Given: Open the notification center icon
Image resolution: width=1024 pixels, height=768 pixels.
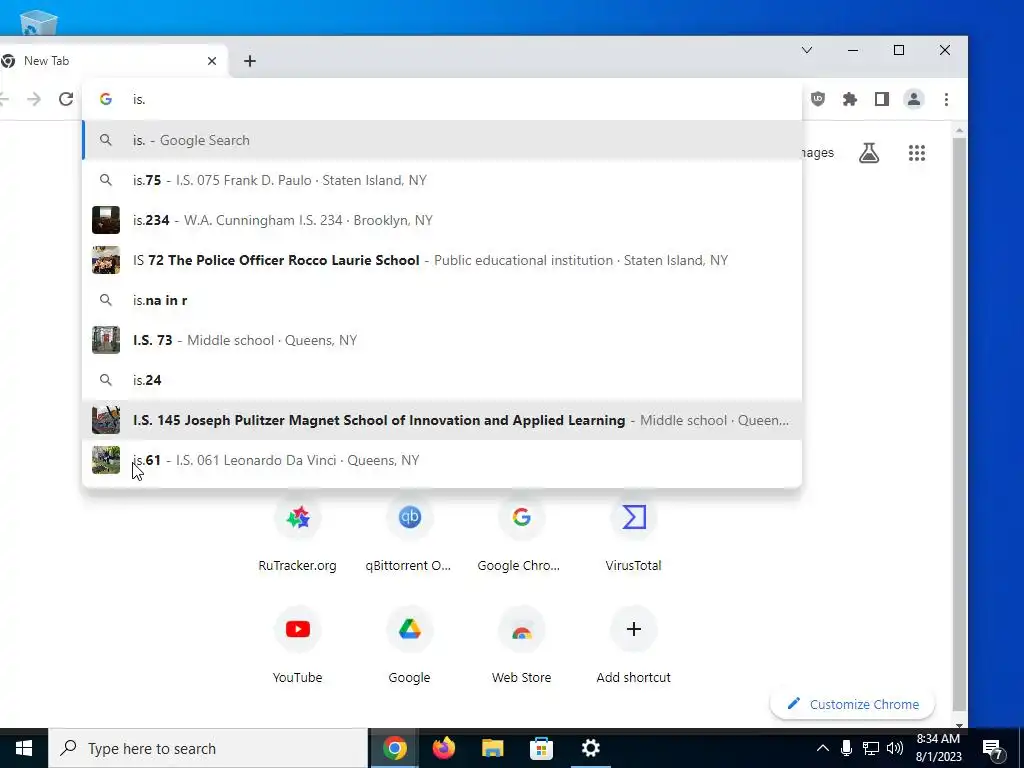Looking at the screenshot, I should [993, 748].
